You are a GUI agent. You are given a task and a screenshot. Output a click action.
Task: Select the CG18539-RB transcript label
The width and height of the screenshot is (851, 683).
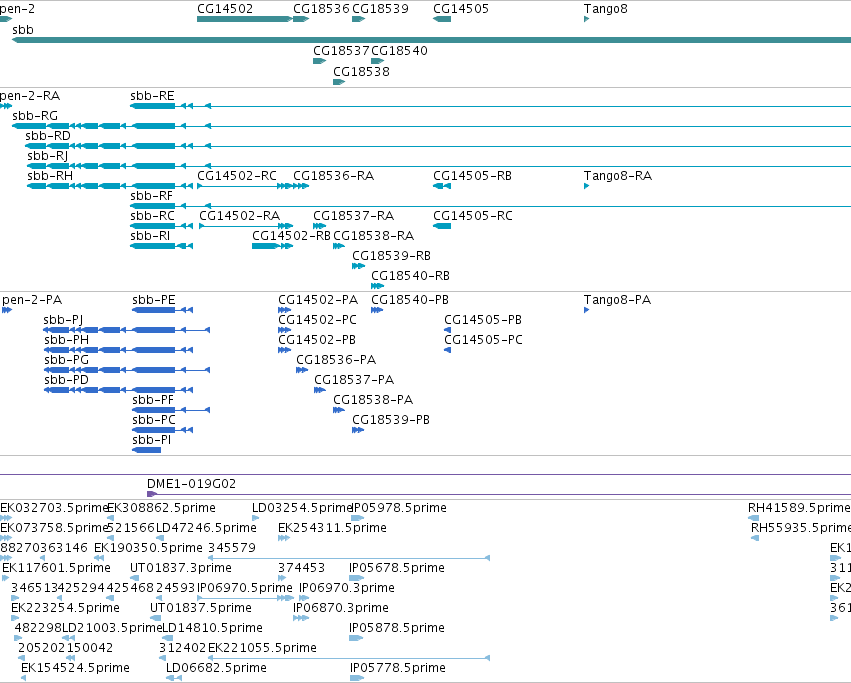click(391, 256)
